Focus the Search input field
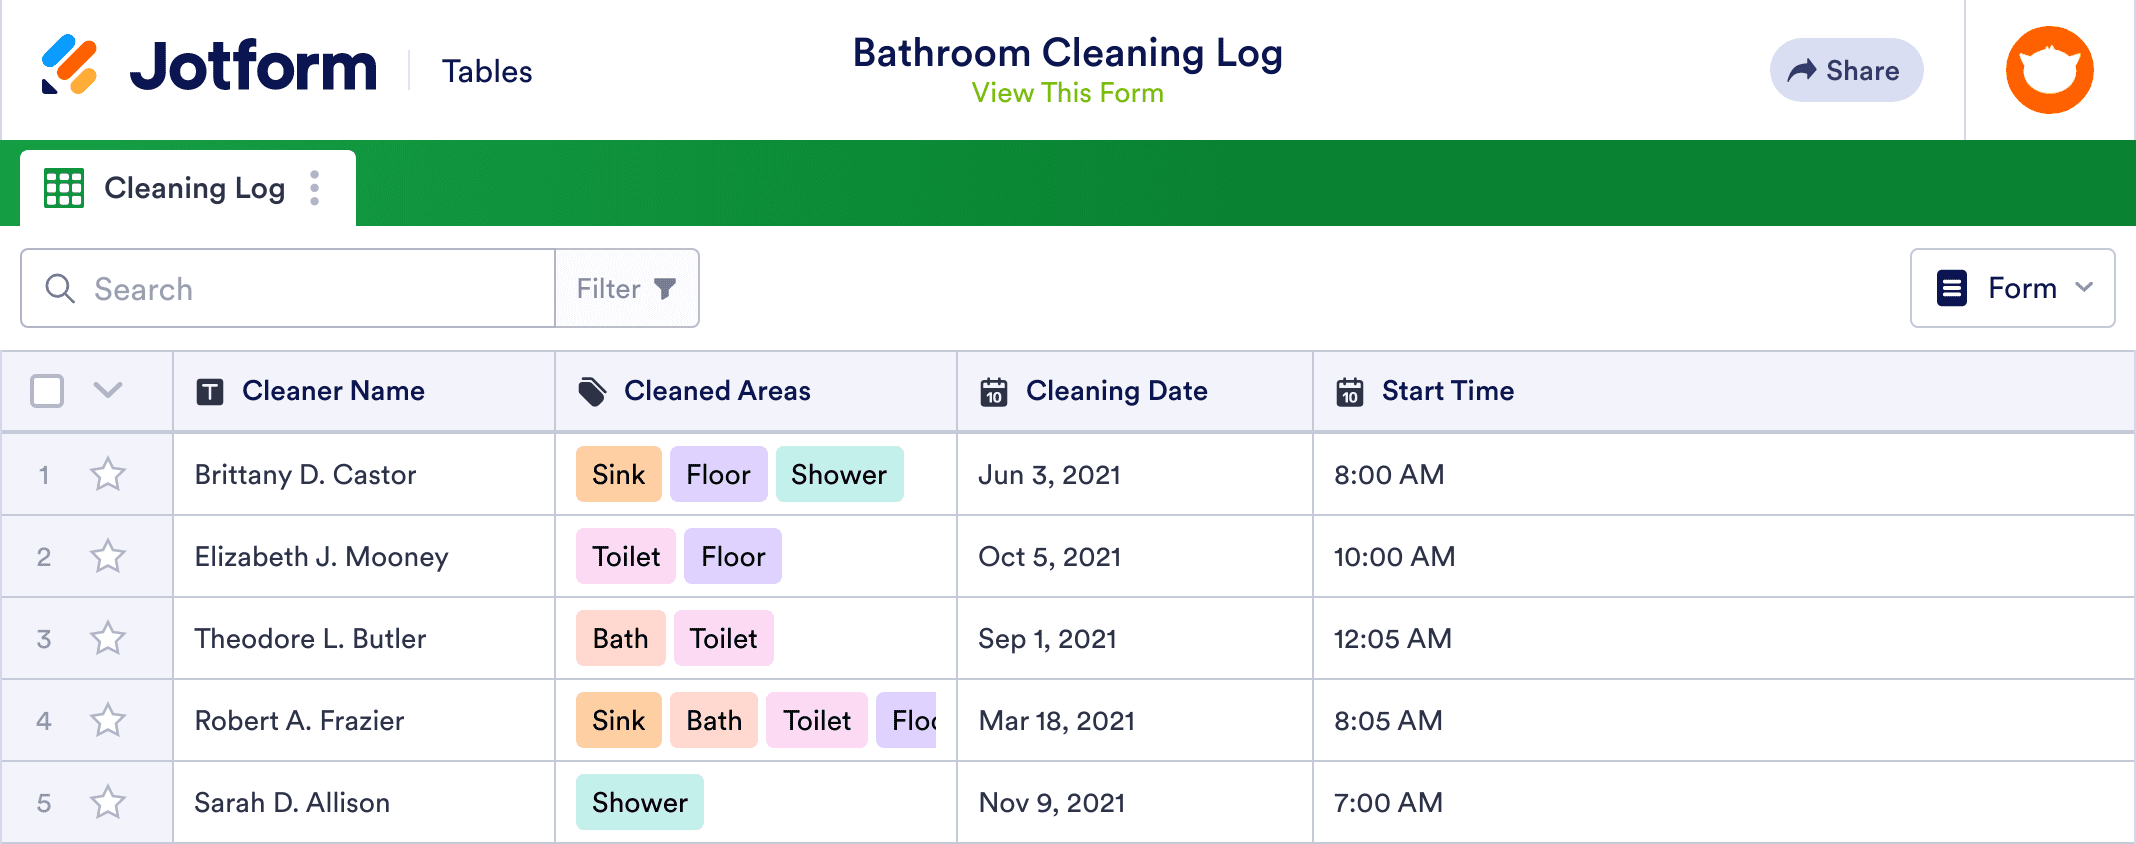Image resolution: width=2136 pixels, height=844 pixels. coord(310,289)
